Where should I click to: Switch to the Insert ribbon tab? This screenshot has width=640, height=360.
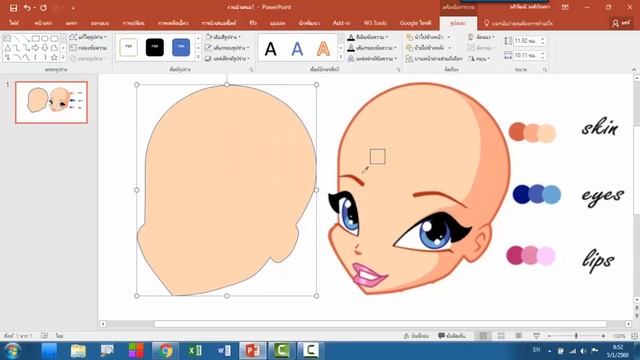tap(71, 23)
